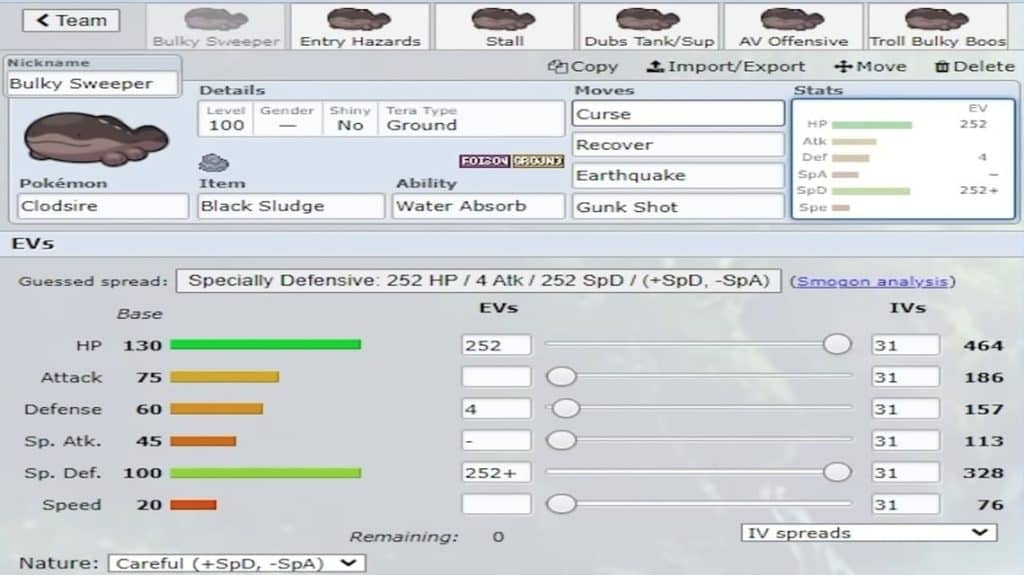
Task: Click the HP EVs input field
Action: point(496,345)
